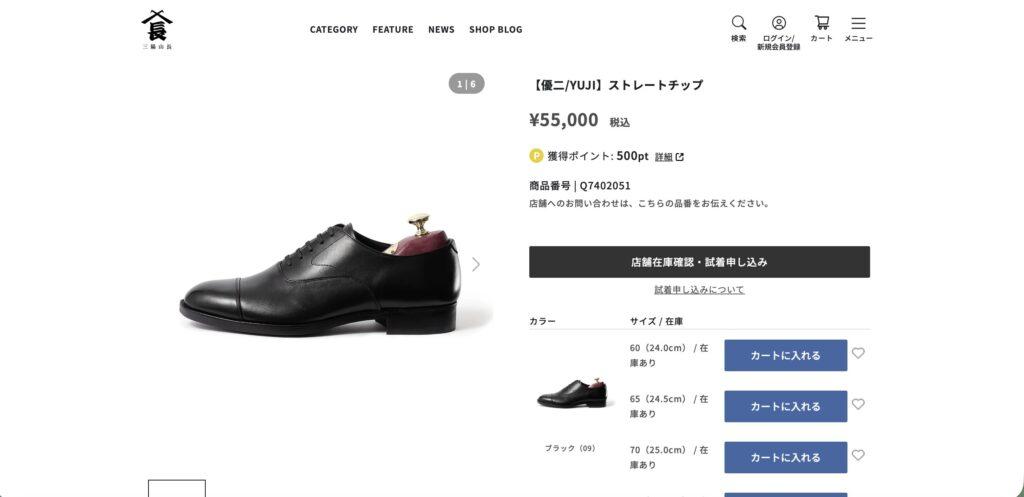The image size is (1024, 497).
Task: Select the black color shoe thumbnail
Action: click(x=571, y=393)
